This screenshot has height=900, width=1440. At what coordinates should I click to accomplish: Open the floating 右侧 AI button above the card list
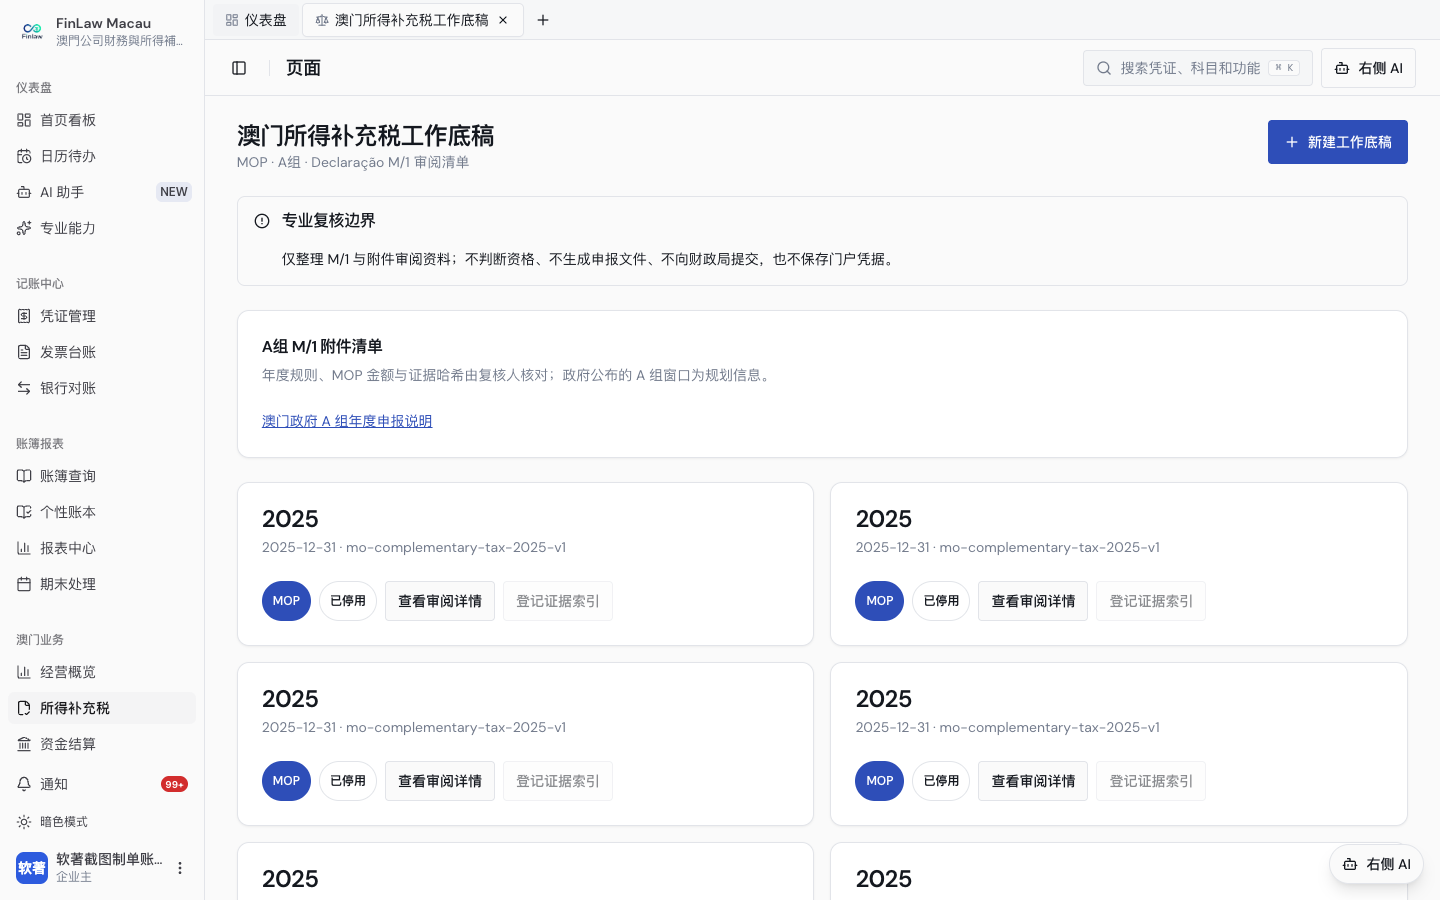pyautogui.click(x=1376, y=864)
